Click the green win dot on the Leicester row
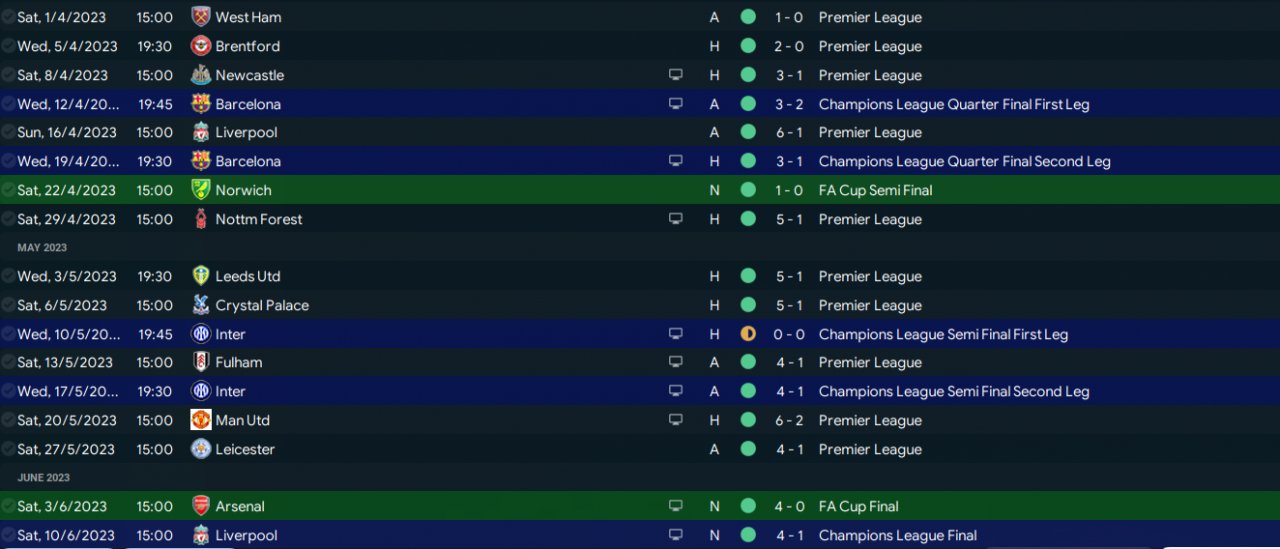This screenshot has height=549, width=1280. (x=748, y=449)
